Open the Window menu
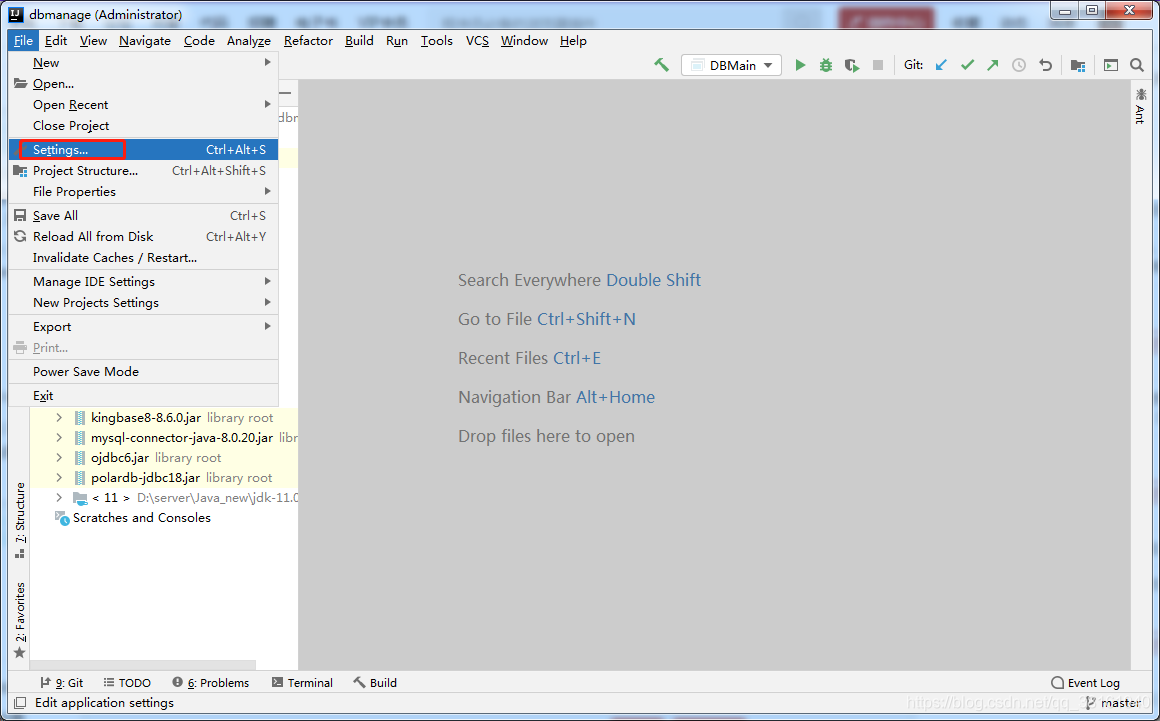Screen dimensions: 1160x721 click(x=524, y=41)
